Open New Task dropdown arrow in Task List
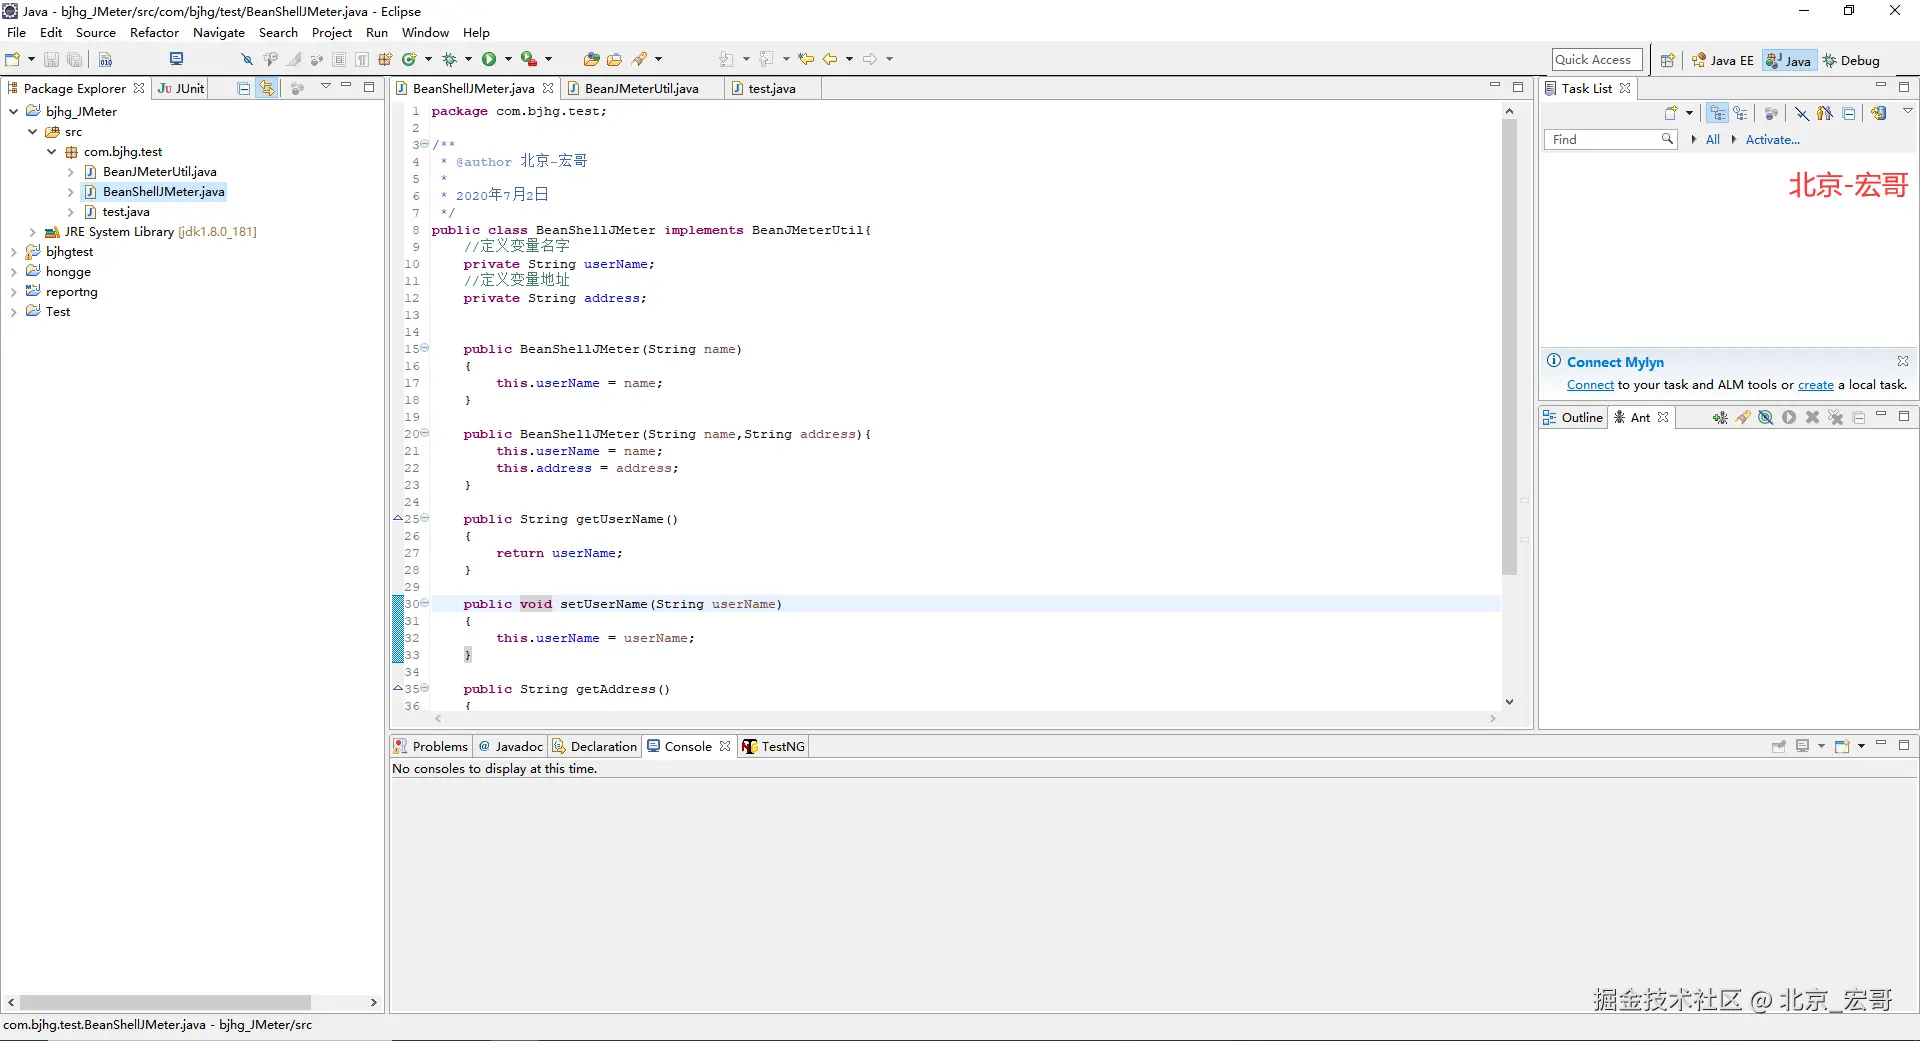Screen dimensions: 1920x1041 tap(1689, 113)
